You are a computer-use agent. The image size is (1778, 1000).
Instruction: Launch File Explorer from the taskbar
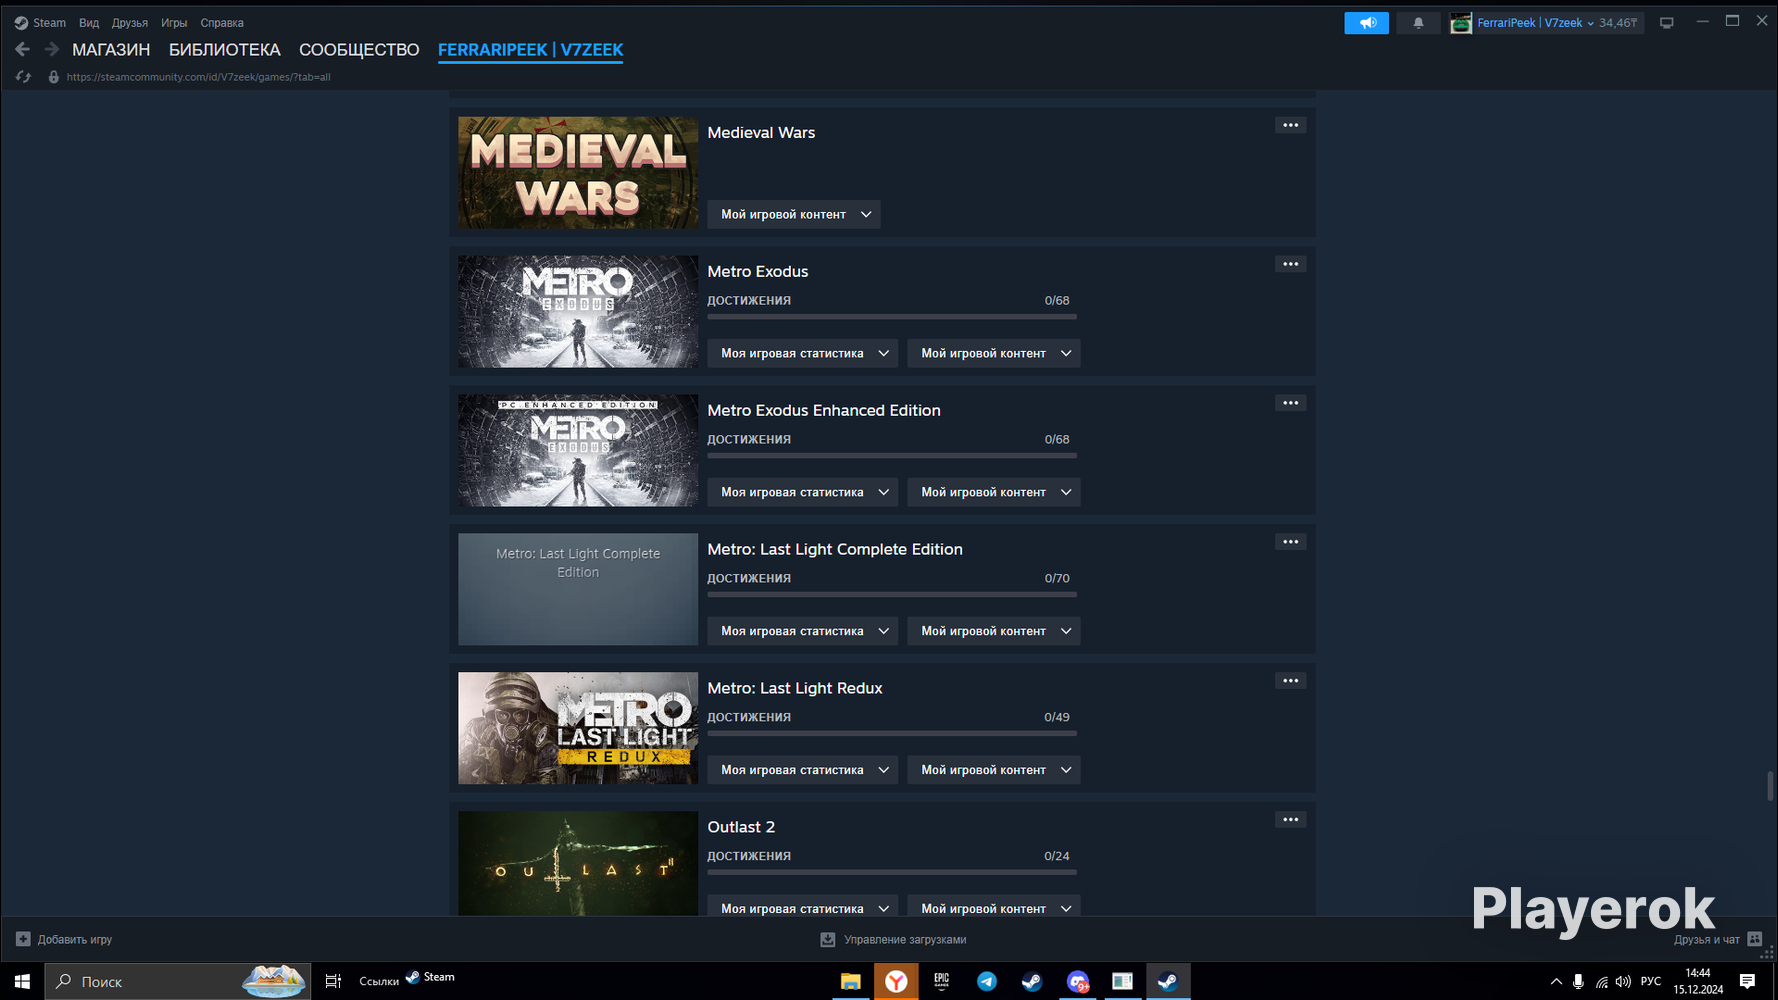pos(851,982)
